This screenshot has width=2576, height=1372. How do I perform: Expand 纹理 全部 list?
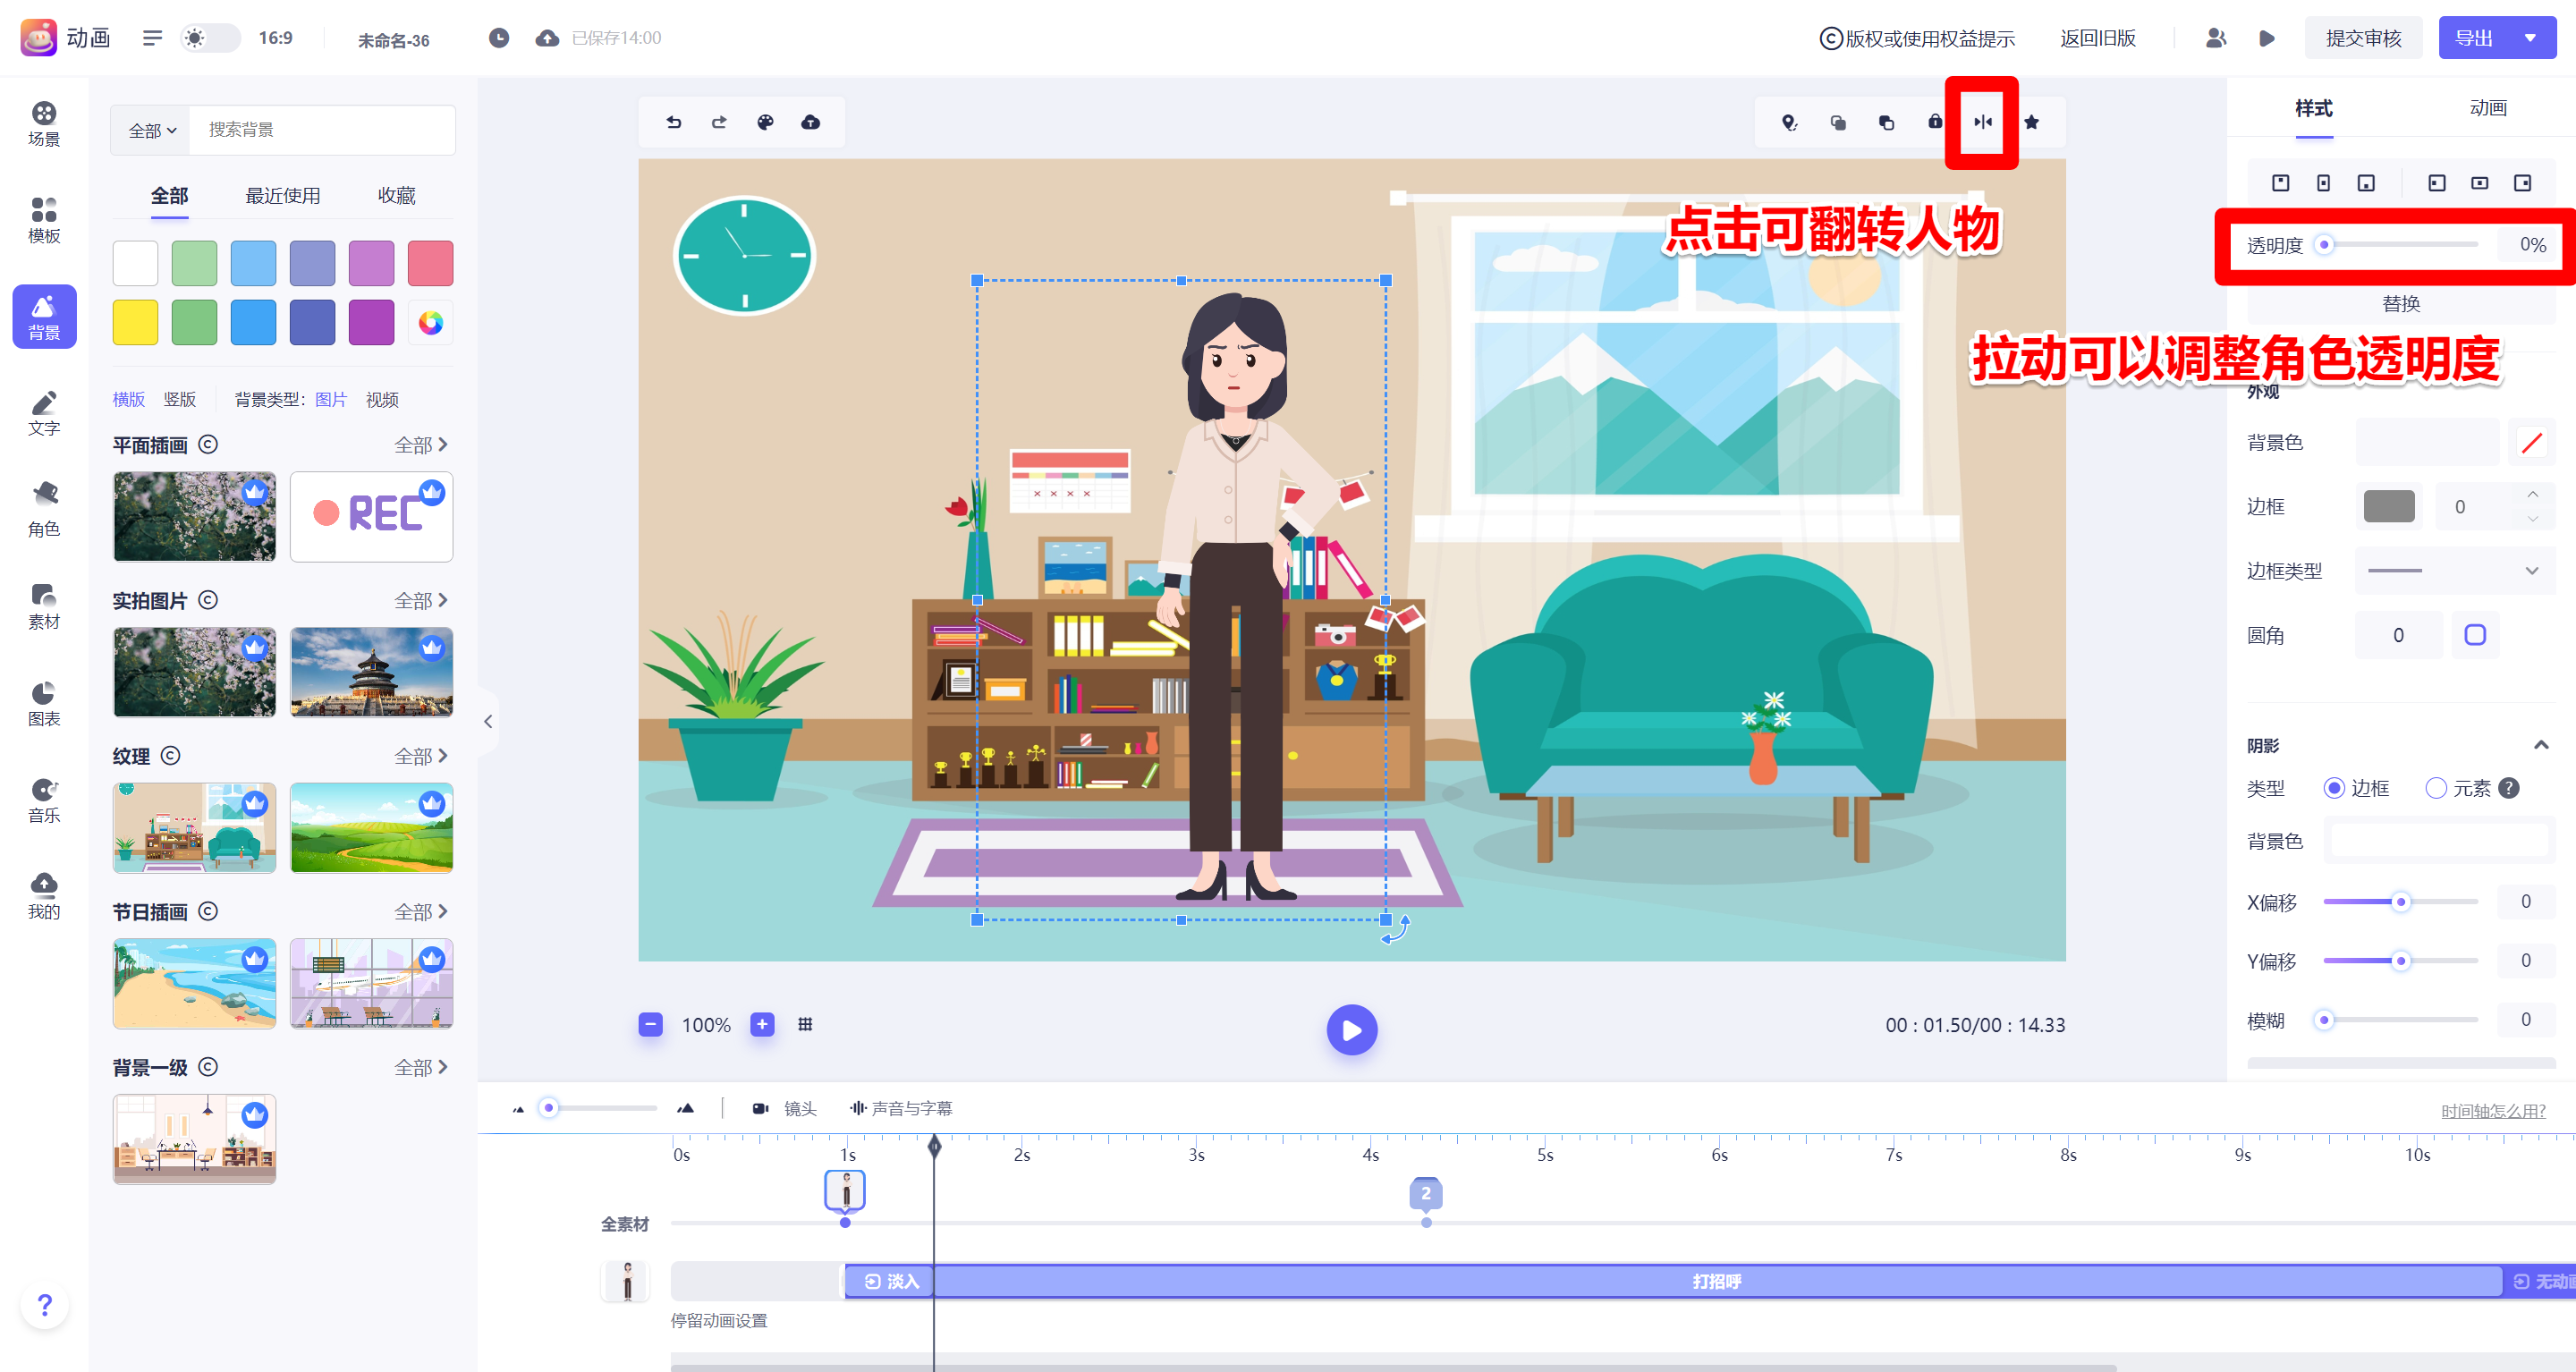pos(421,756)
